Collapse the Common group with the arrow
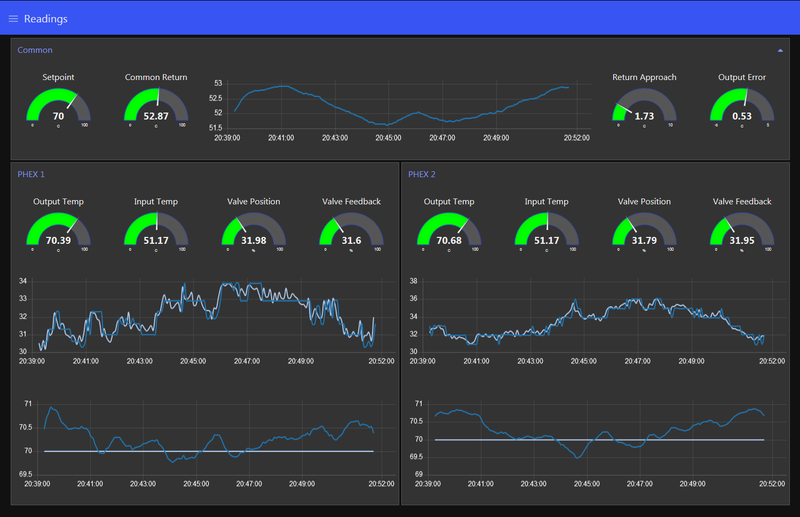 (780, 51)
